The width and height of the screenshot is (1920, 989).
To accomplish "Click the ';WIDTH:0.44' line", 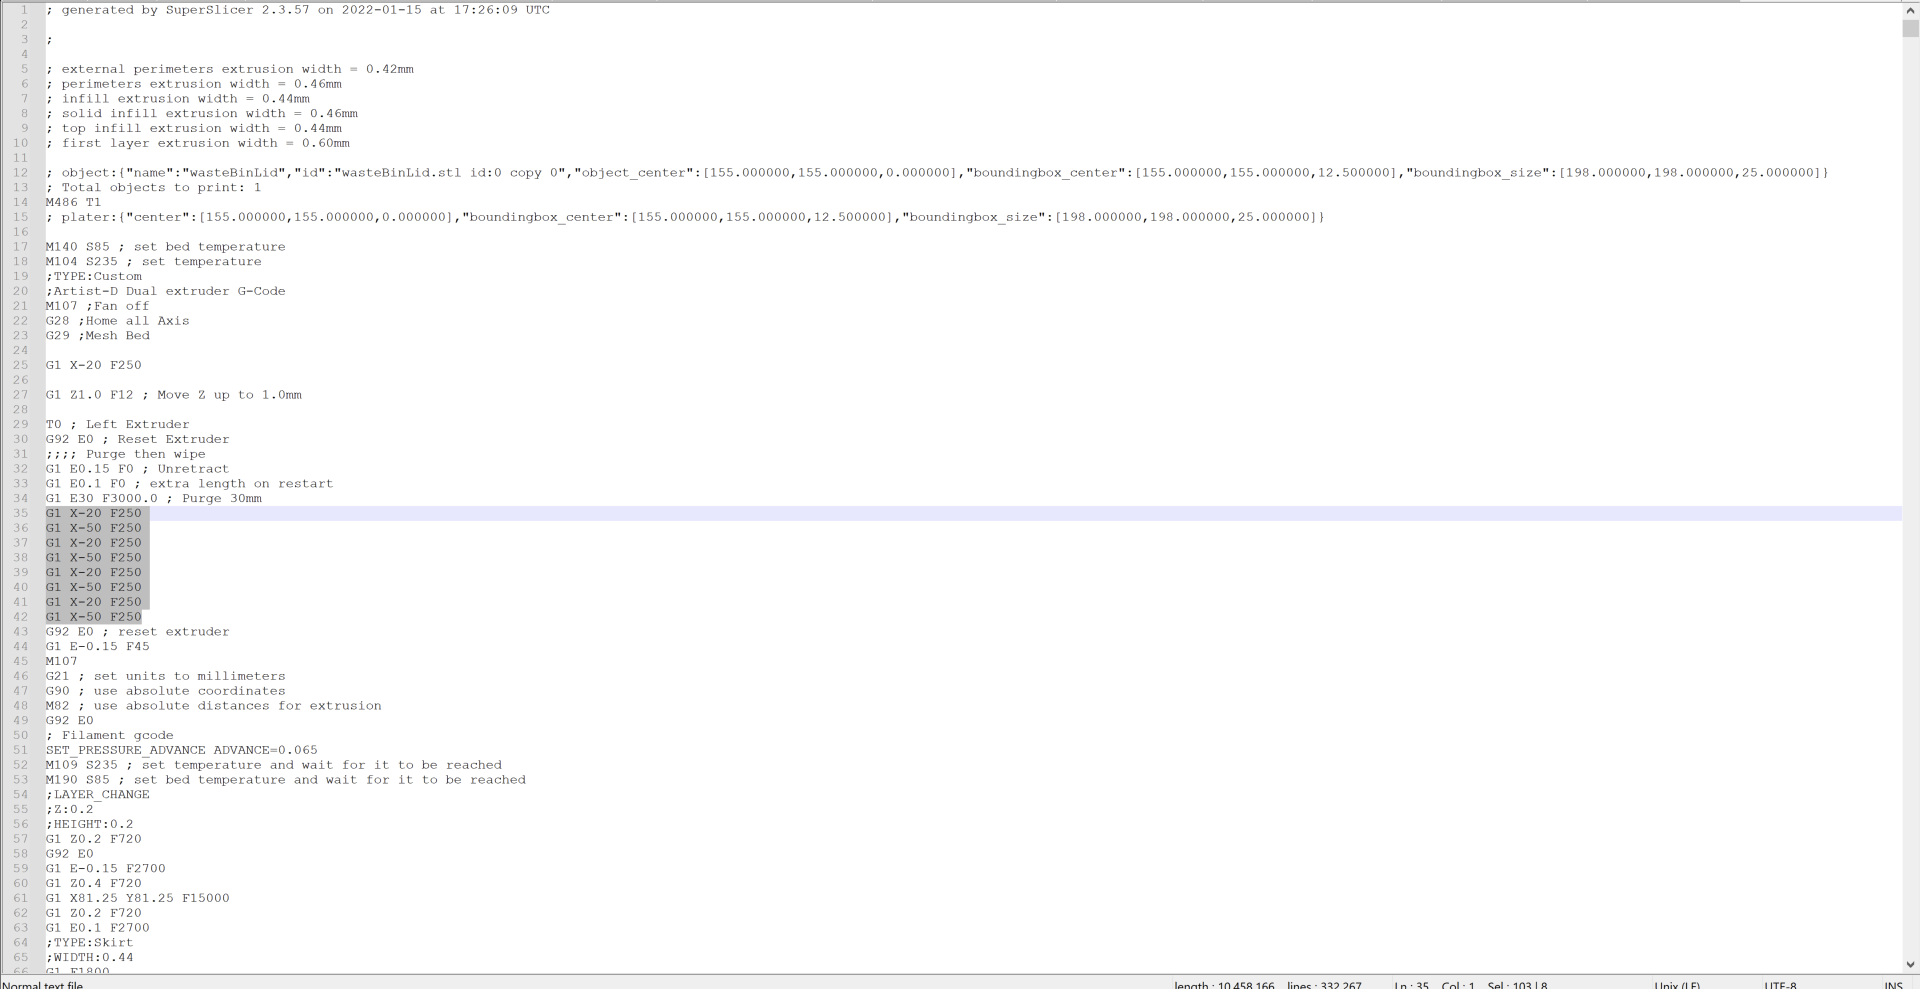I will (x=89, y=957).
